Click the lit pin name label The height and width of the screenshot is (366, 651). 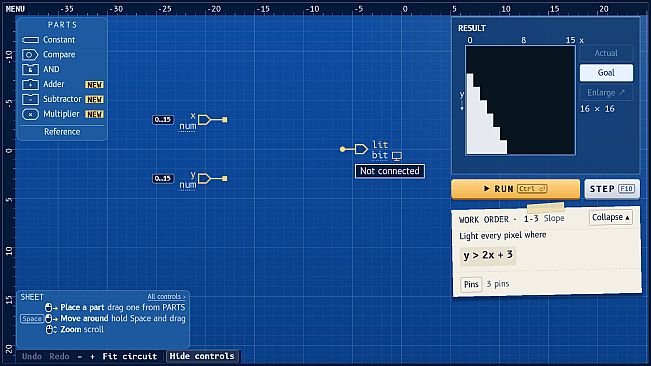click(x=380, y=144)
